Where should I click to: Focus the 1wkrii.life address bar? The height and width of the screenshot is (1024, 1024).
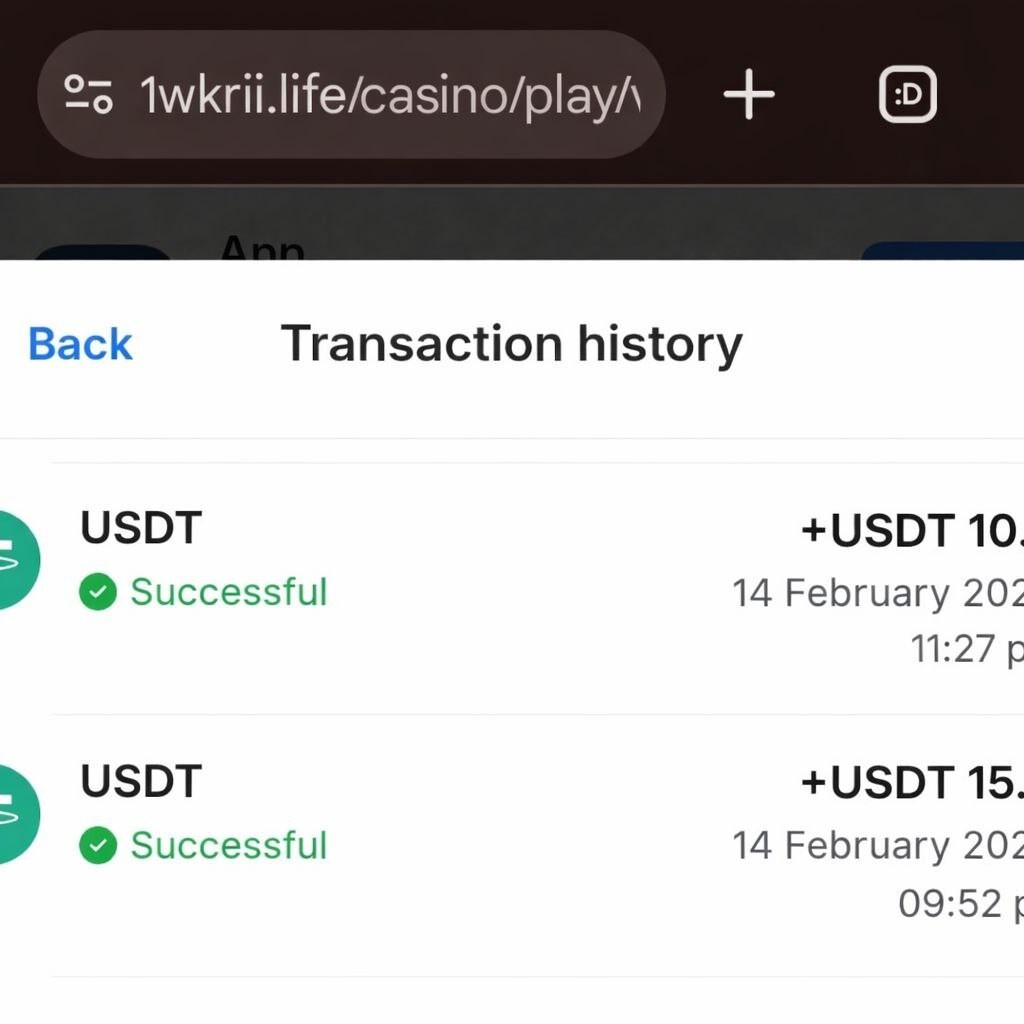tap(390, 95)
